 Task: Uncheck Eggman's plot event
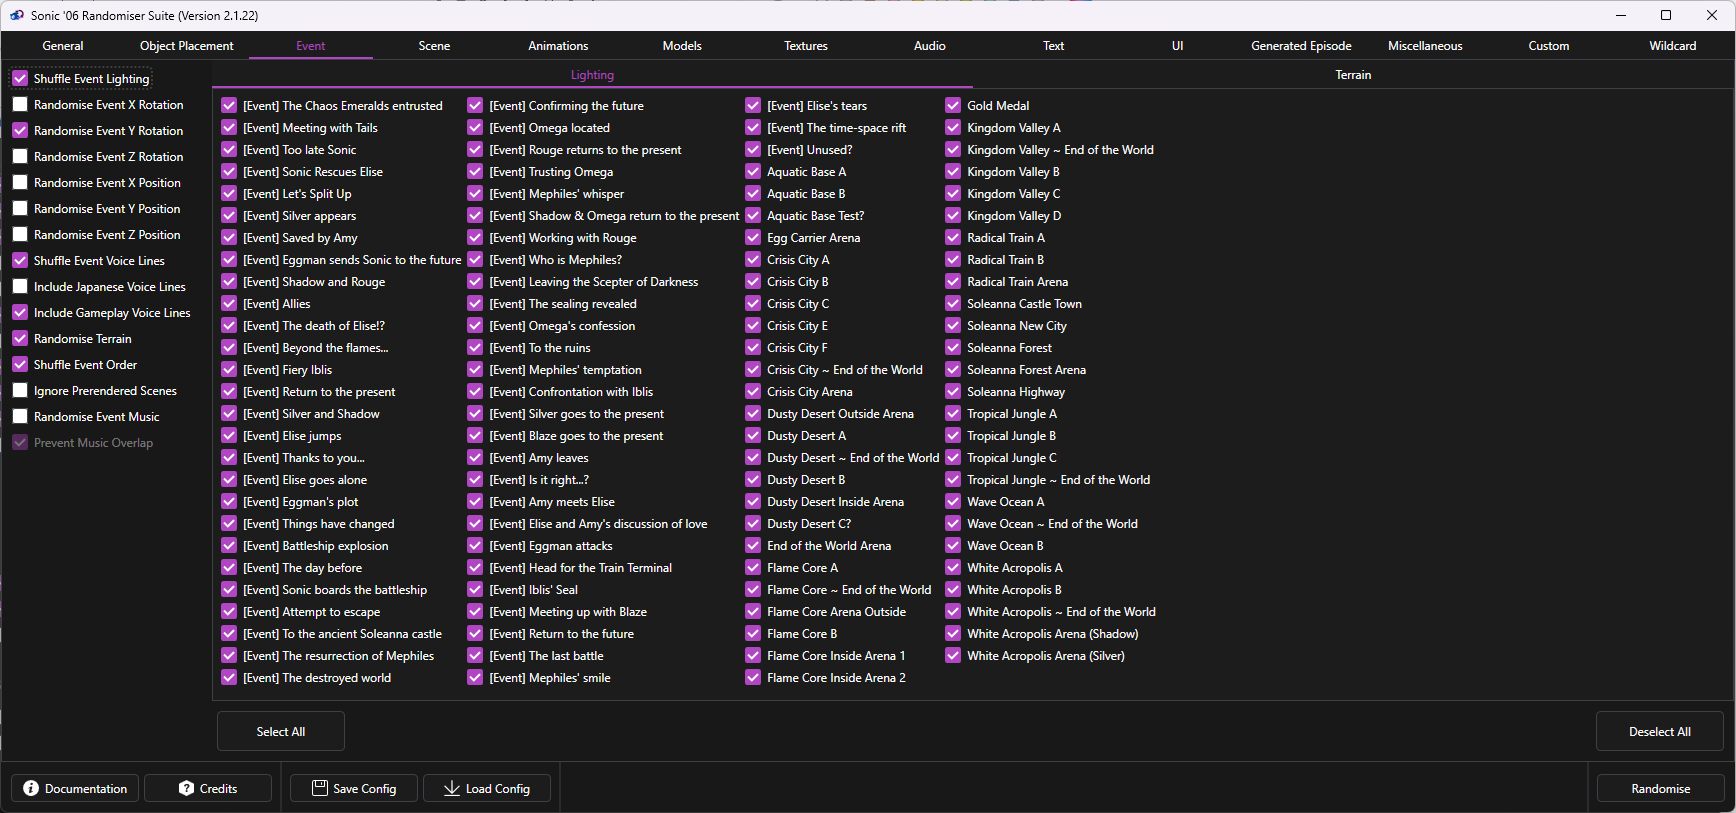[x=229, y=501]
